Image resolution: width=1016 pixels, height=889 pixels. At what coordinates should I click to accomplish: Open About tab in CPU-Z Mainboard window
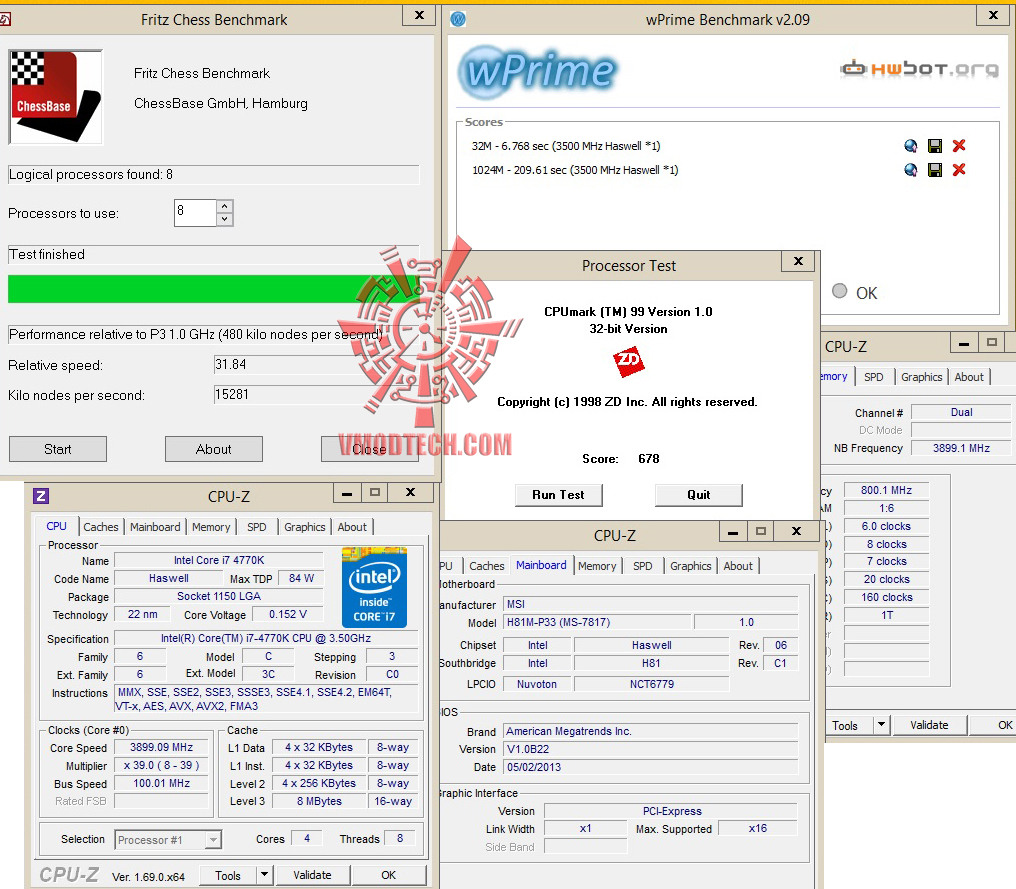738,566
